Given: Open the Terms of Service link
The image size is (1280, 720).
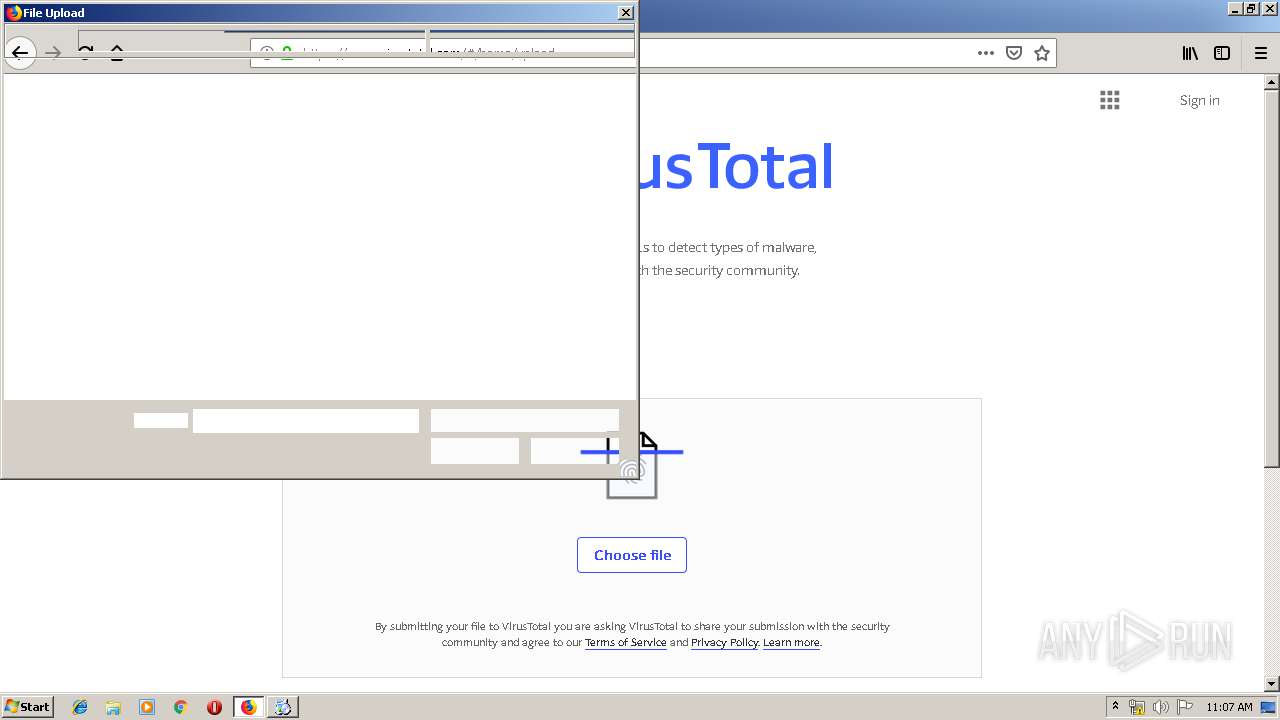Looking at the screenshot, I should [625, 643].
